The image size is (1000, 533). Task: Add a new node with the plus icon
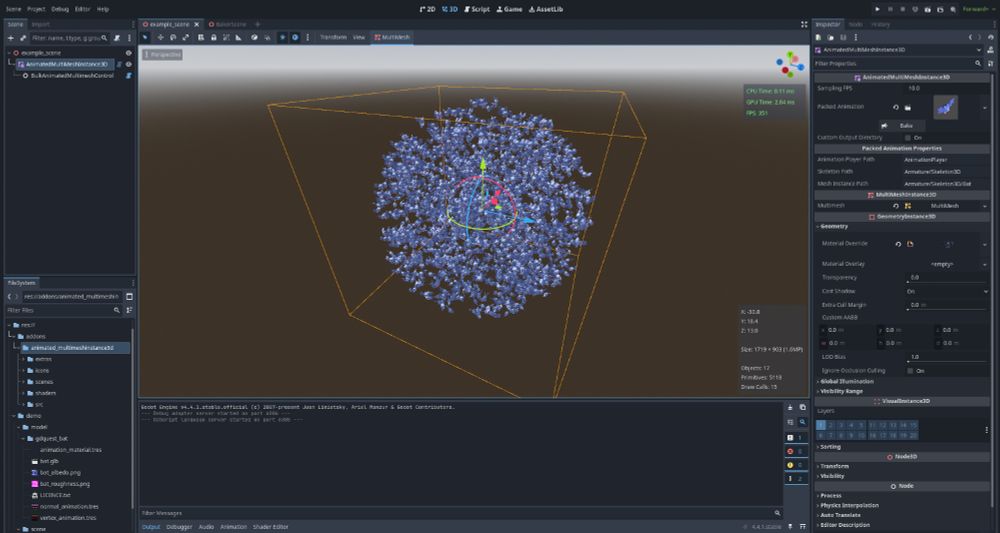[x=10, y=38]
